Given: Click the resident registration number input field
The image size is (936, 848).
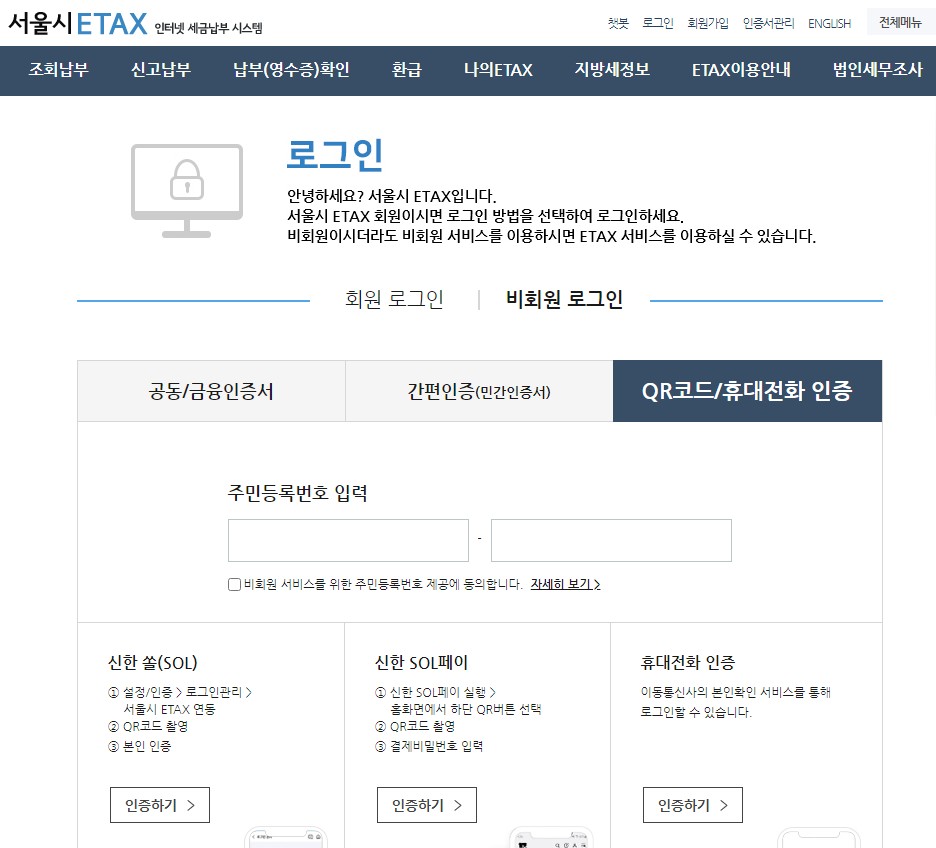Looking at the screenshot, I should [347, 540].
